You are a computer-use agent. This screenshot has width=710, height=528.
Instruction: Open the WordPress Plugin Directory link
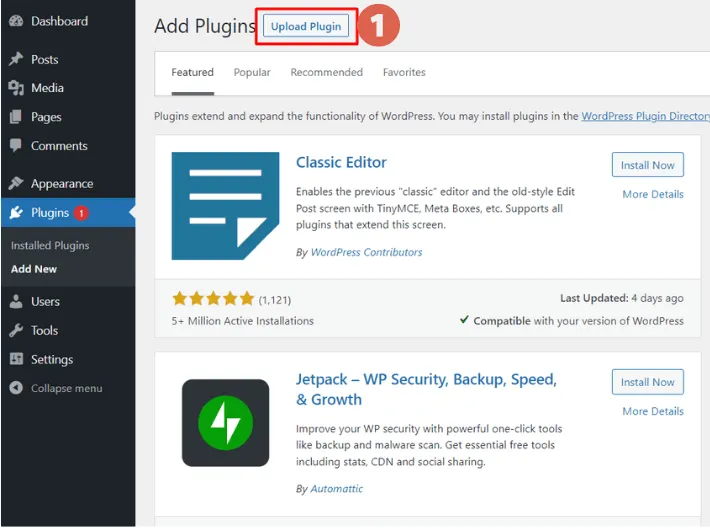click(x=645, y=116)
